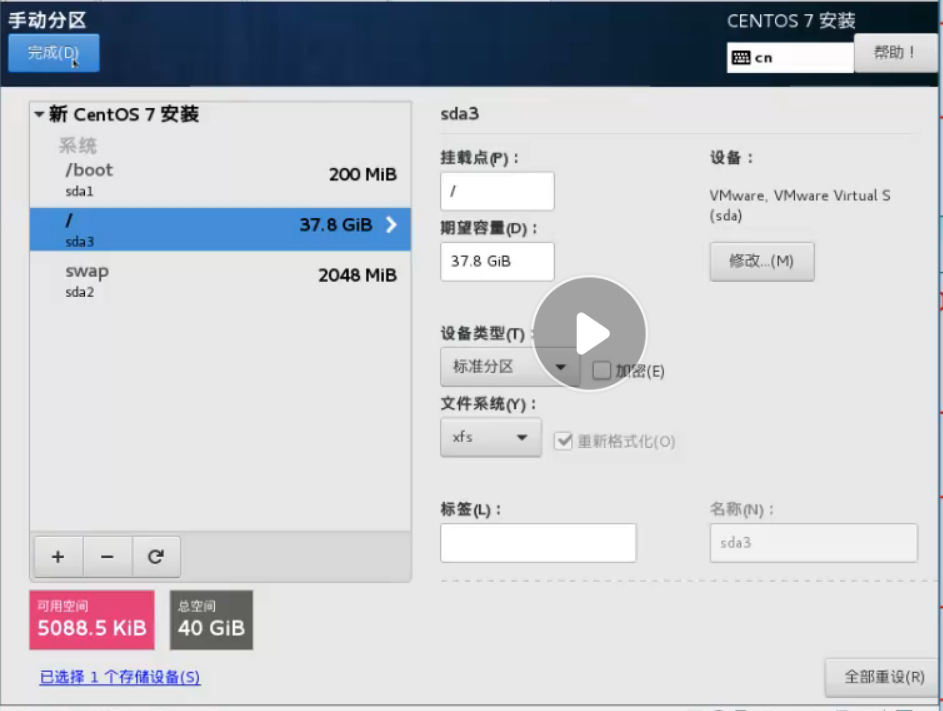Select the / sda3 partition row
Image resolution: width=943 pixels, height=711 pixels.
pyautogui.click(x=220, y=229)
